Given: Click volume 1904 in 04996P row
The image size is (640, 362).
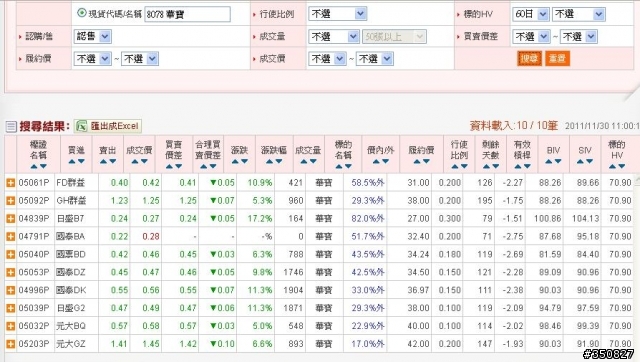Looking at the screenshot, I should pos(293,290).
